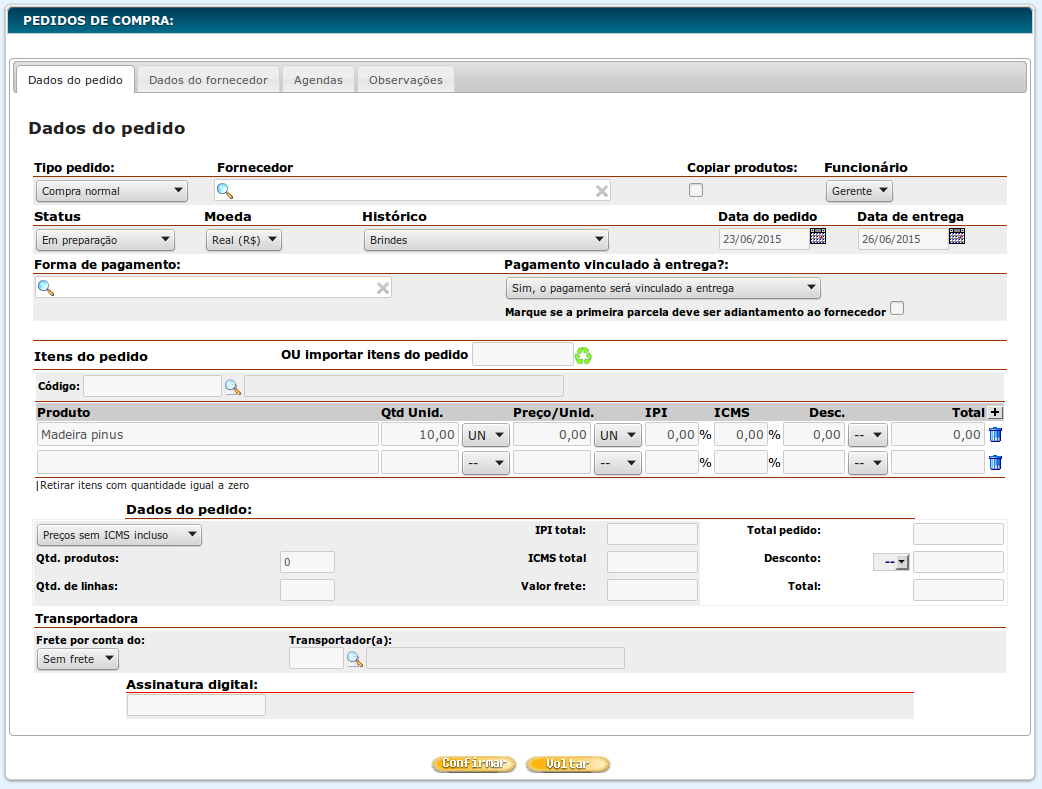Open the Data do pedido calendar picker
This screenshot has width=1042, height=789.
pyautogui.click(x=818, y=237)
